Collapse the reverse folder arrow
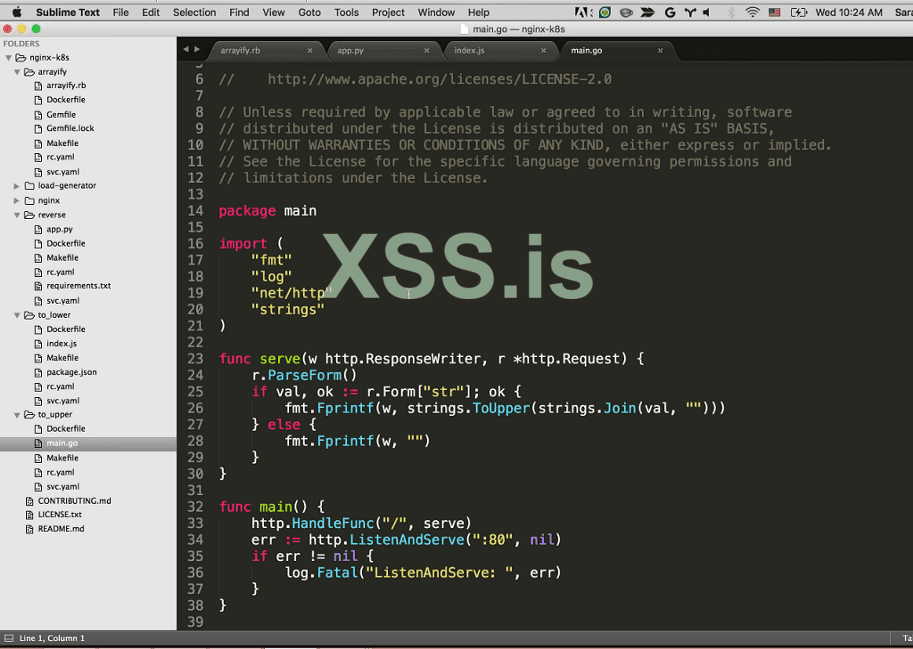Viewport: 913px width, 649px height. click(17, 215)
